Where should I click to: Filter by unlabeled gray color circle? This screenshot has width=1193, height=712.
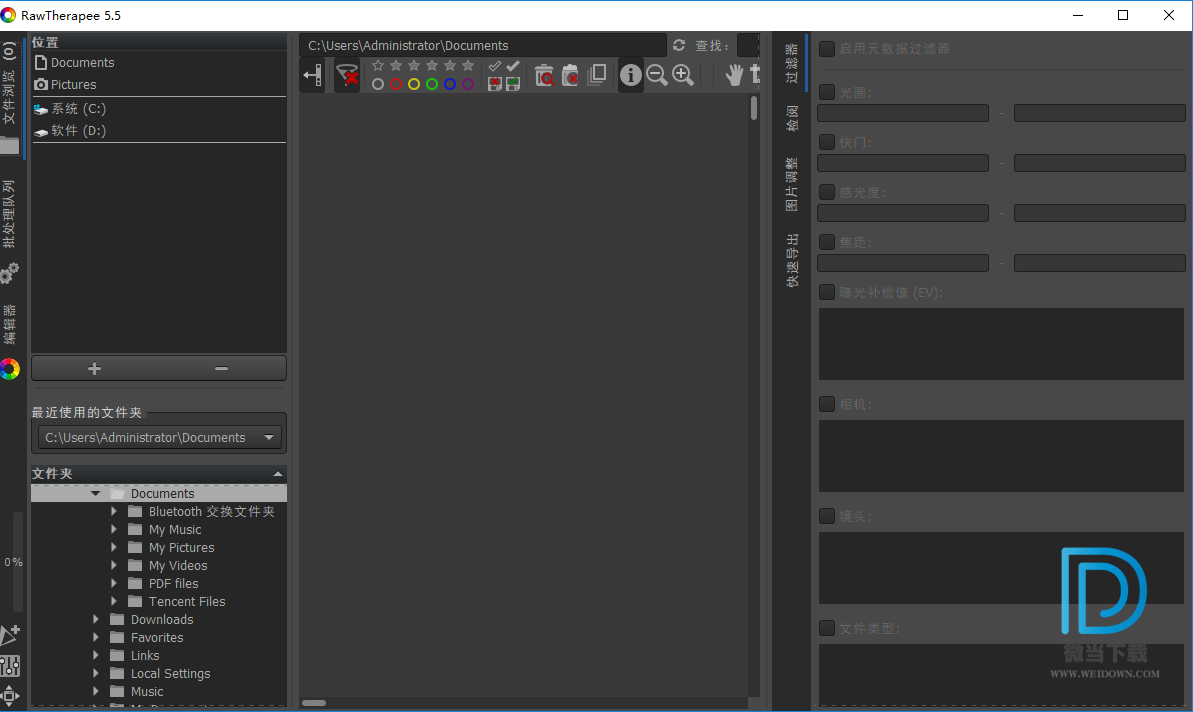point(378,84)
